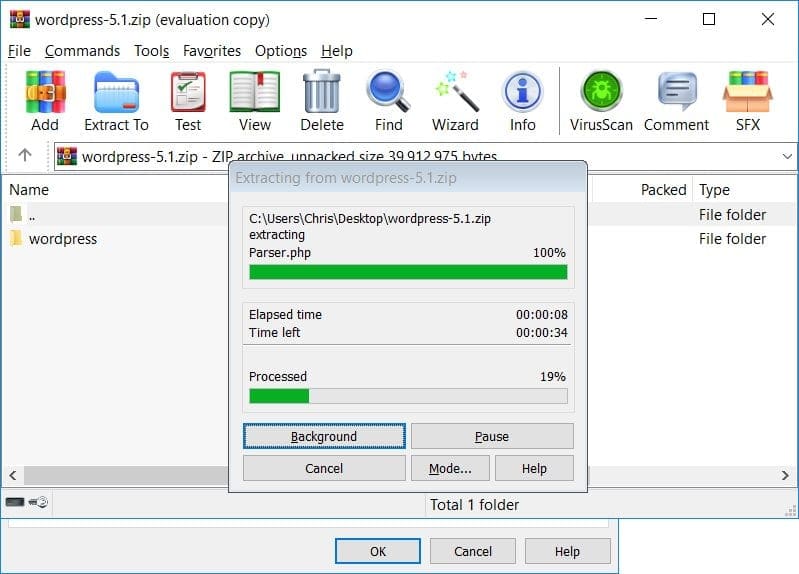The height and width of the screenshot is (574, 799).
Task: Sort by the Type column header
Action: (714, 190)
